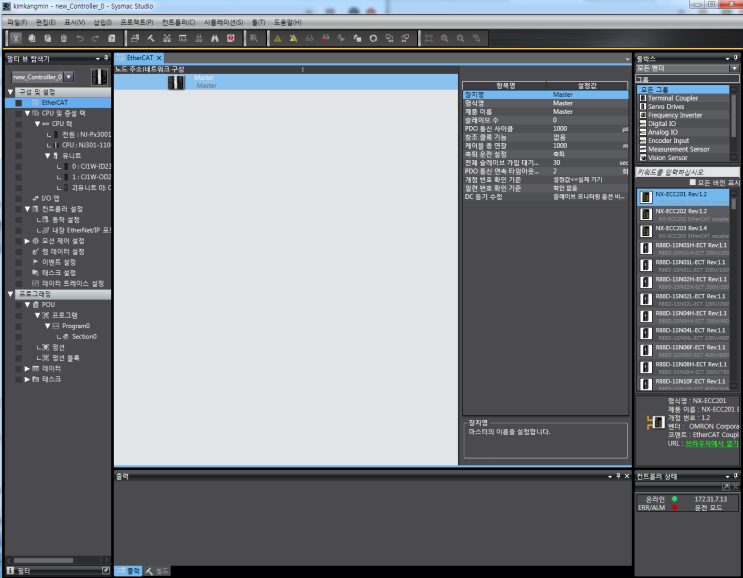Click the Cut scissors icon in the toolbar

17,38
